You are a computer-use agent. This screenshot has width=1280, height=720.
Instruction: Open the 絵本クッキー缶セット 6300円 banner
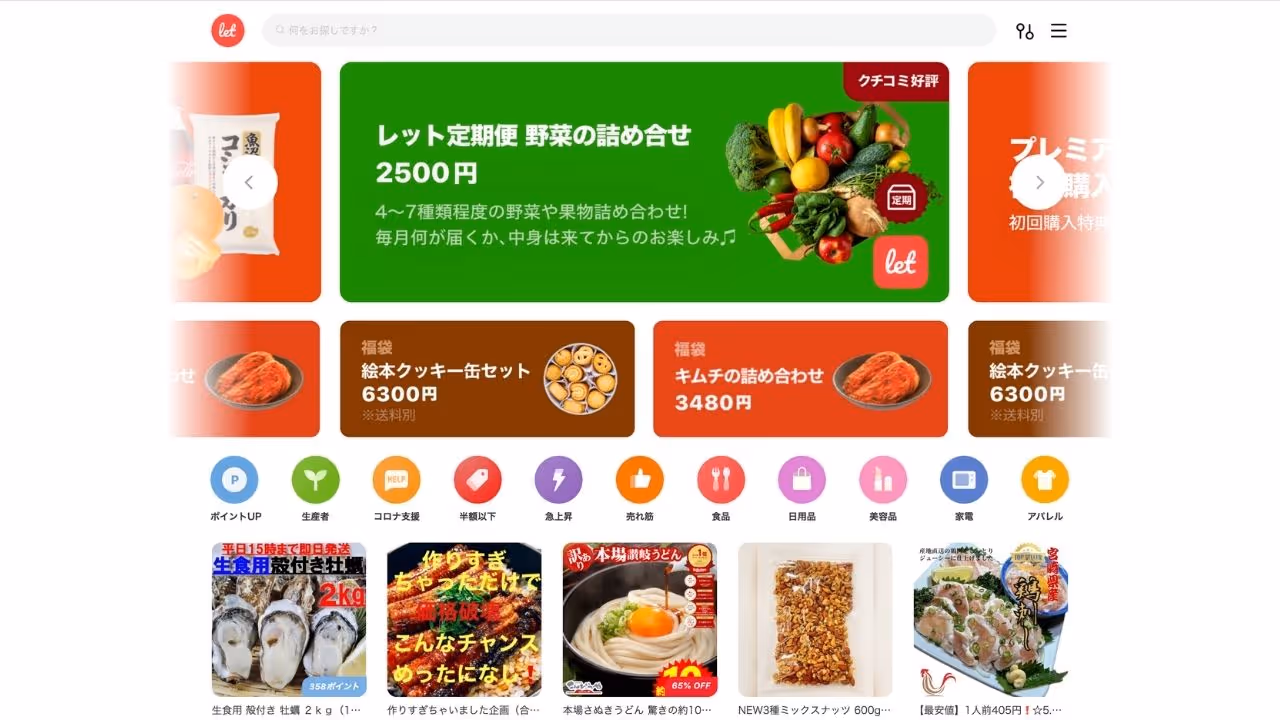tap(487, 379)
